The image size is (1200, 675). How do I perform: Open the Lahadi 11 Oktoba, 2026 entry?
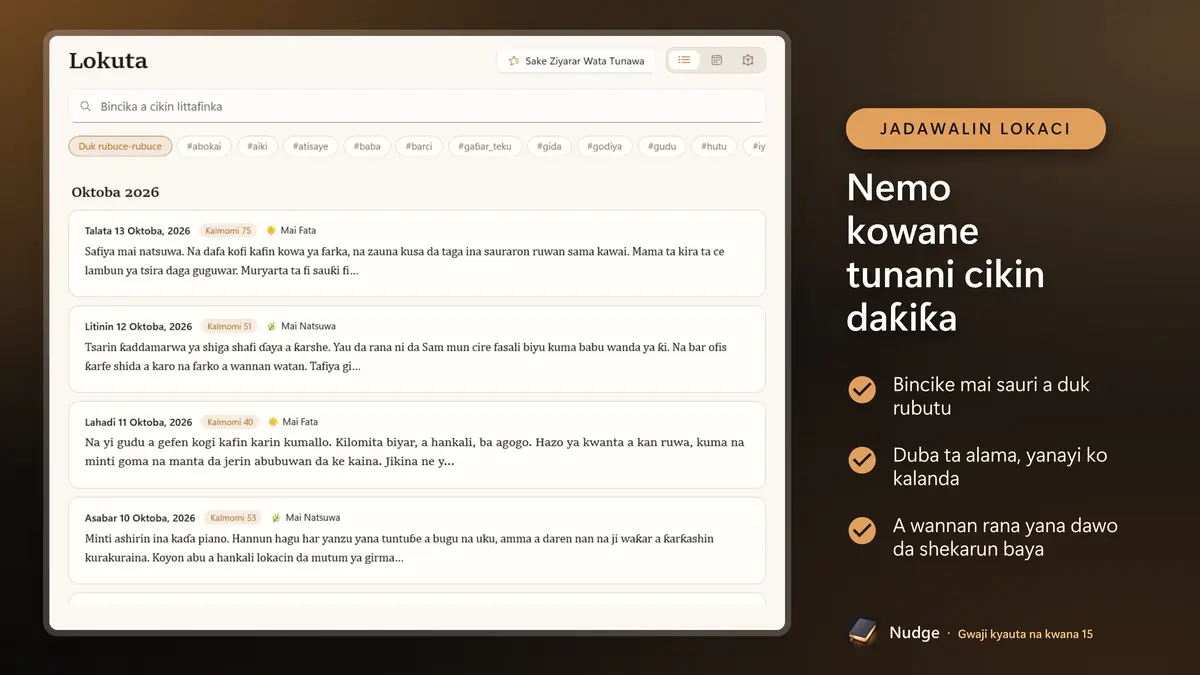(x=417, y=444)
